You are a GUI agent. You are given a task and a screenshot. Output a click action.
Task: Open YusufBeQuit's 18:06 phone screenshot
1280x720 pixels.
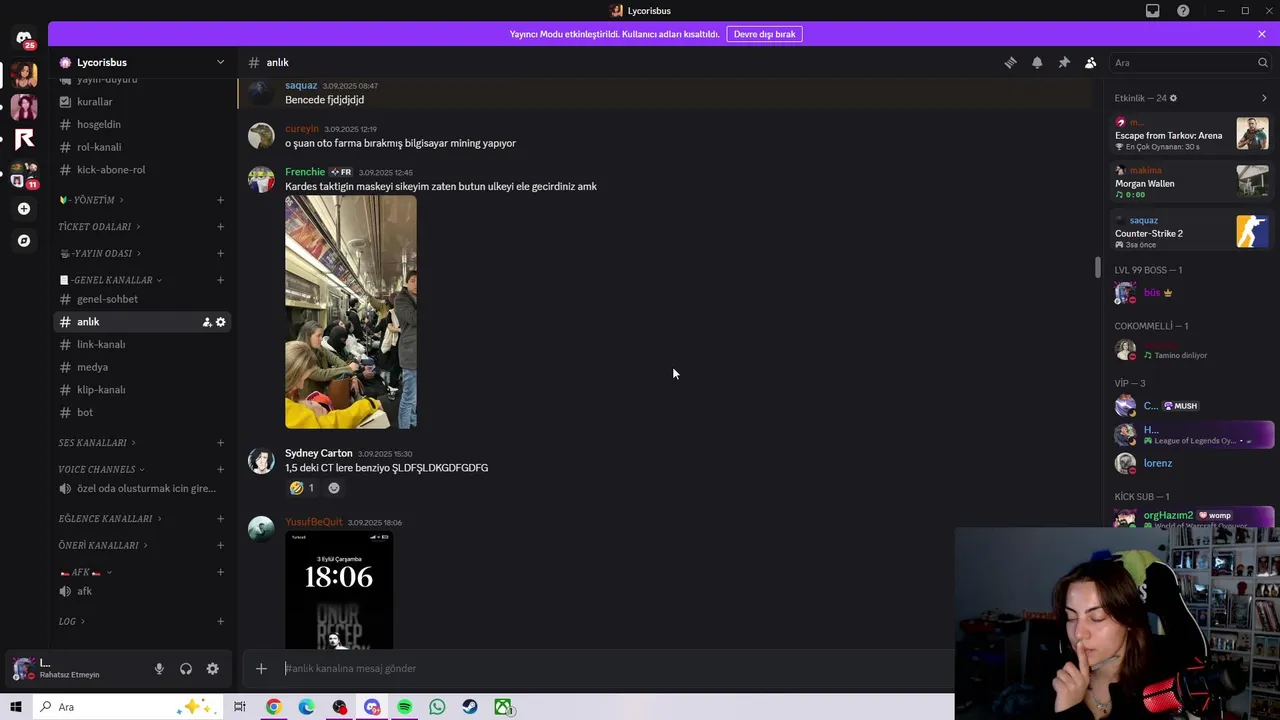pyautogui.click(x=339, y=590)
